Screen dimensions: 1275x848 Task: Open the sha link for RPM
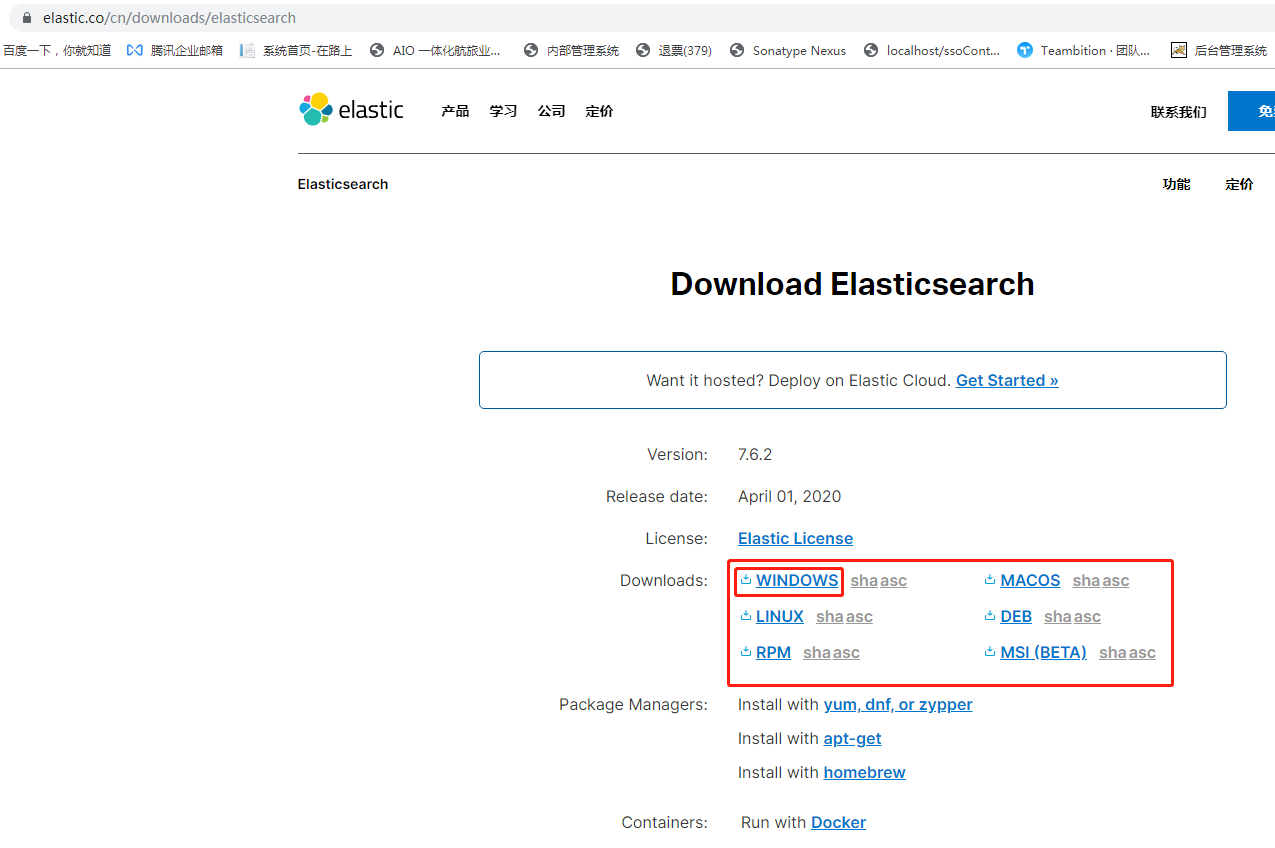(817, 652)
